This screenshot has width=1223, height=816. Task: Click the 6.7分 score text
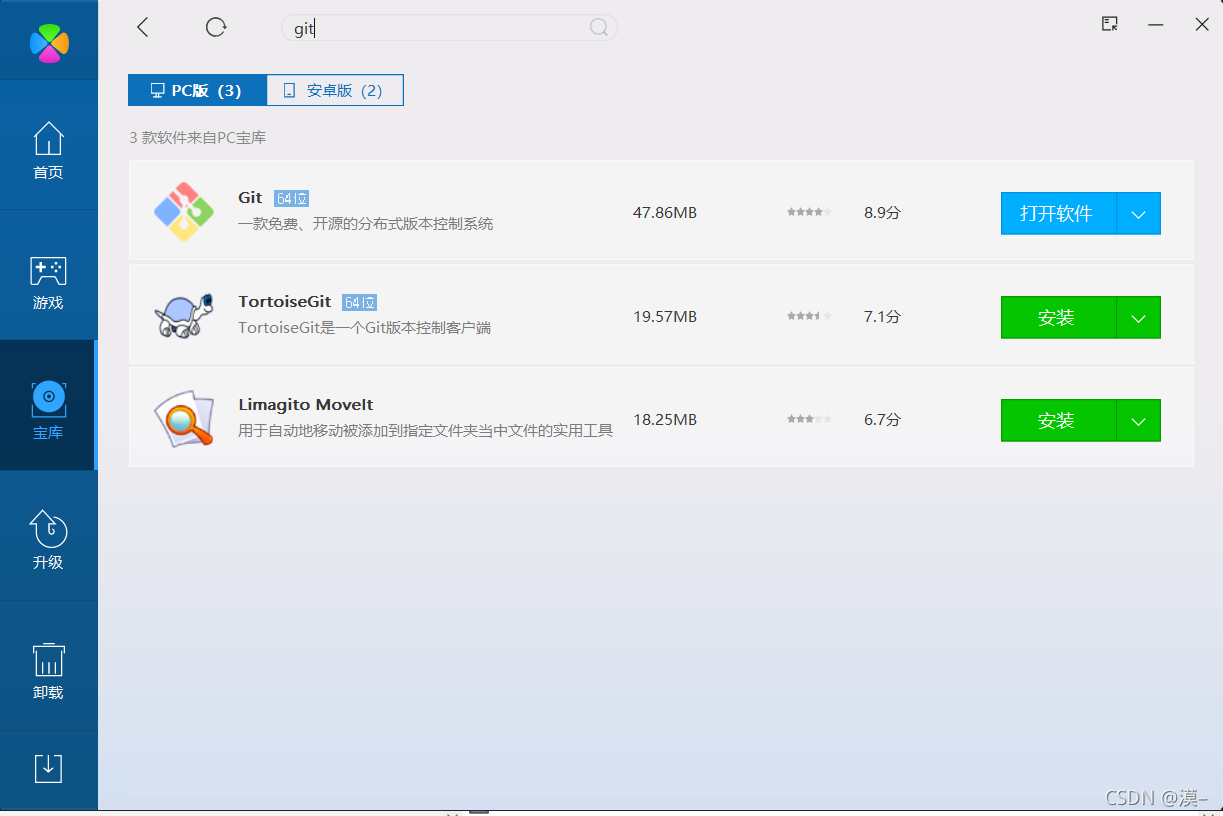click(882, 419)
